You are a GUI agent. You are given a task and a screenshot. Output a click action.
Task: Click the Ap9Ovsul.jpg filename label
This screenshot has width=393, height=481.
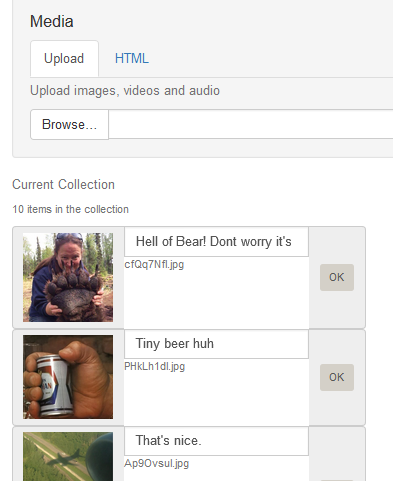[x=156, y=463]
